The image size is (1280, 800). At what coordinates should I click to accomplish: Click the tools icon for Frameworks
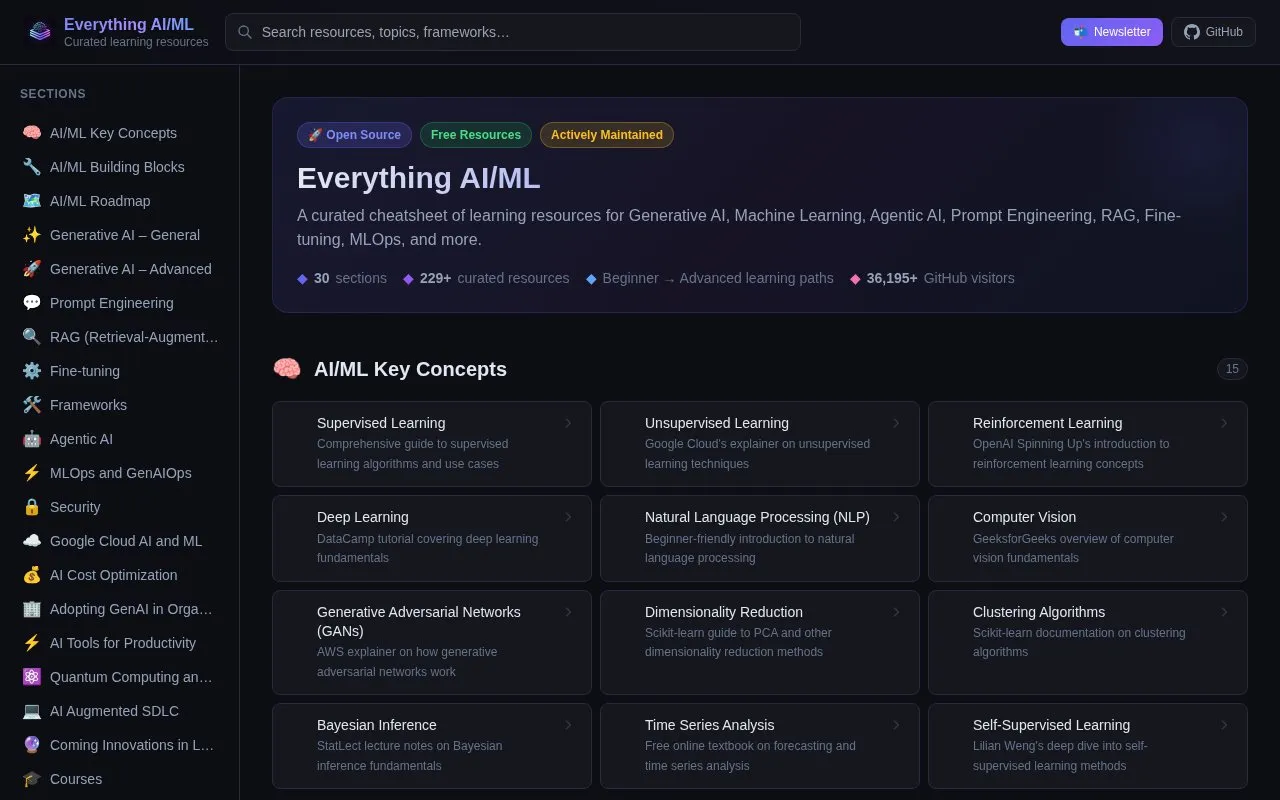point(32,405)
